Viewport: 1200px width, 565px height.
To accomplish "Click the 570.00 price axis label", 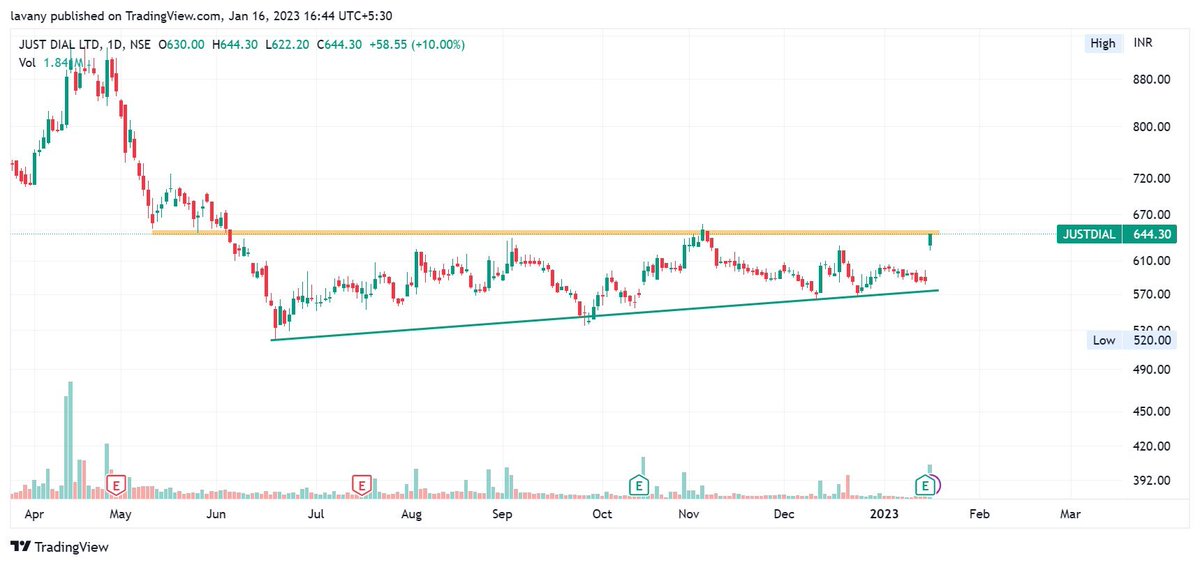I will coord(1151,294).
